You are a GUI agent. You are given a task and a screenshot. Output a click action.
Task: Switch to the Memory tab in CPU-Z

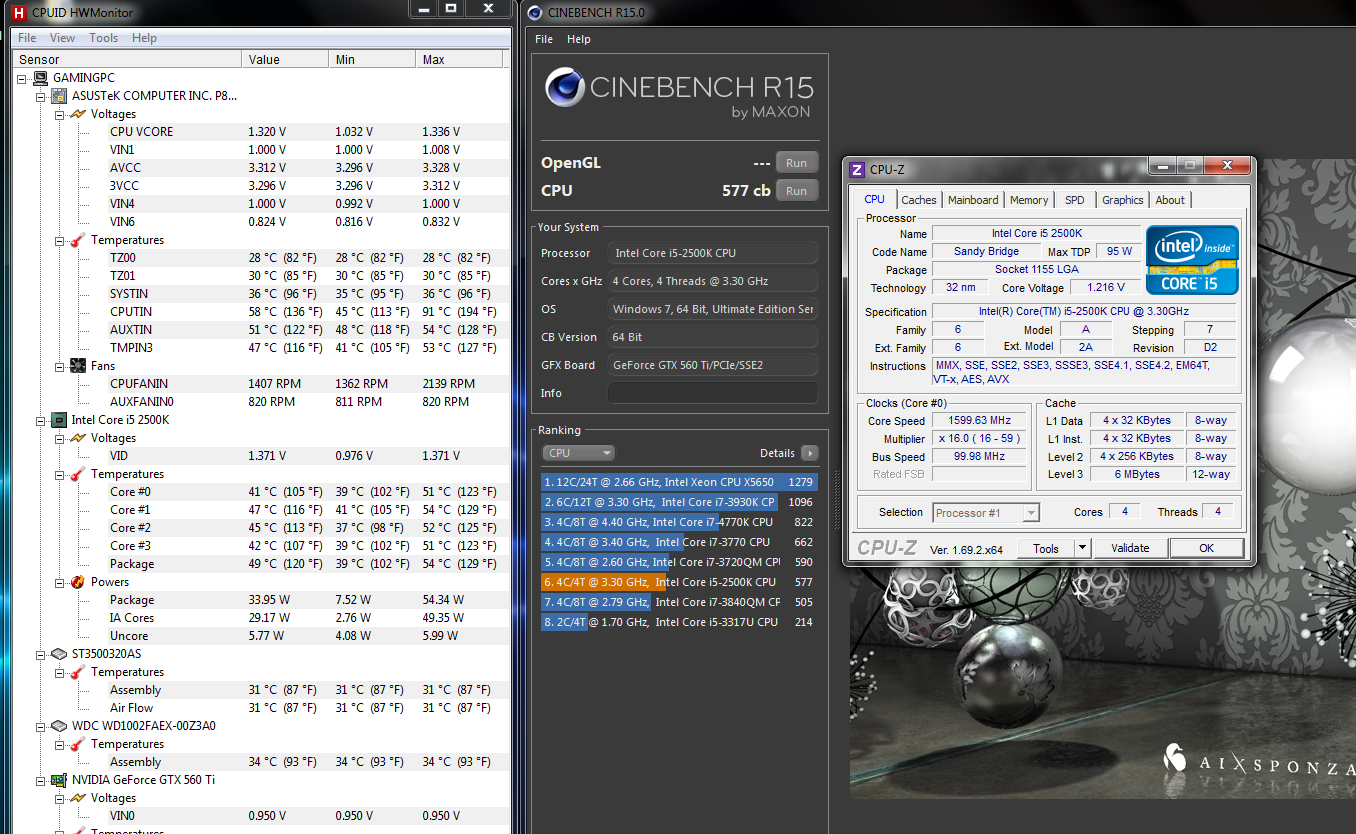coord(1028,200)
